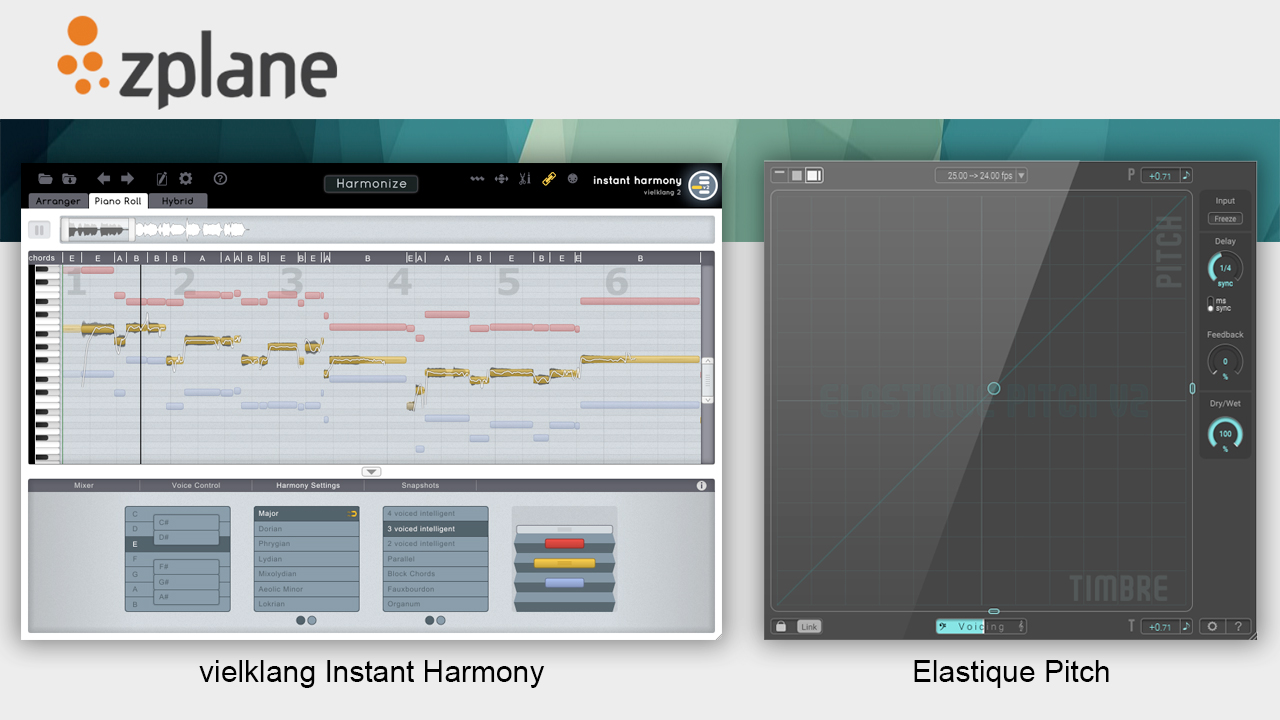Open the Harmony Settings tab
The image size is (1280, 720).
(x=309, y=486)
